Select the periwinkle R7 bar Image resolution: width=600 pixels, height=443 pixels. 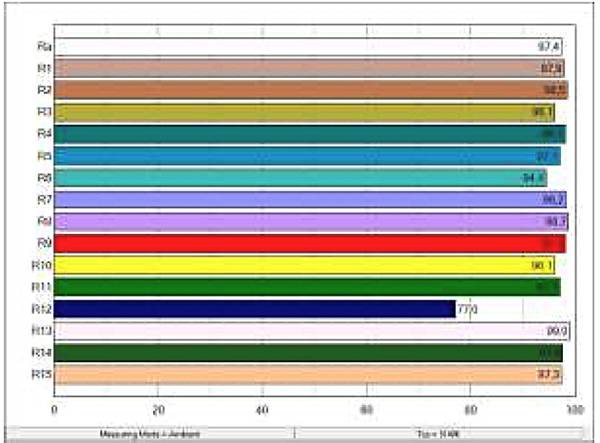[300, 200]
